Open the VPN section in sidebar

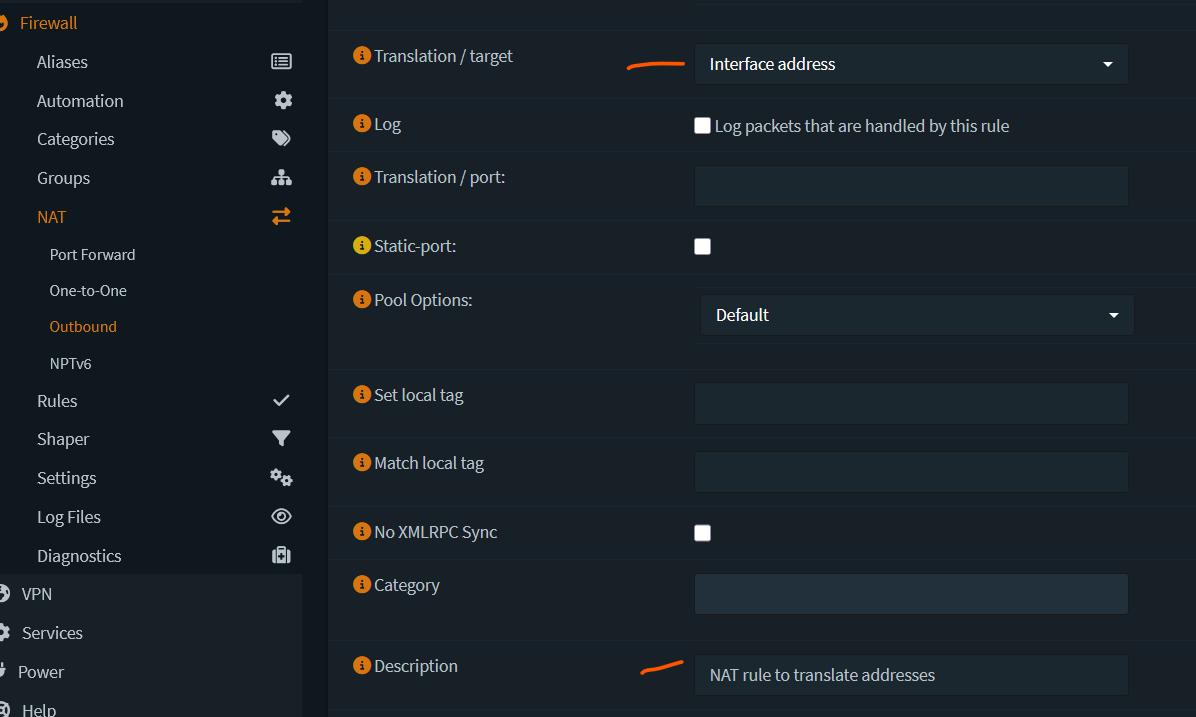tap(37, 594)
